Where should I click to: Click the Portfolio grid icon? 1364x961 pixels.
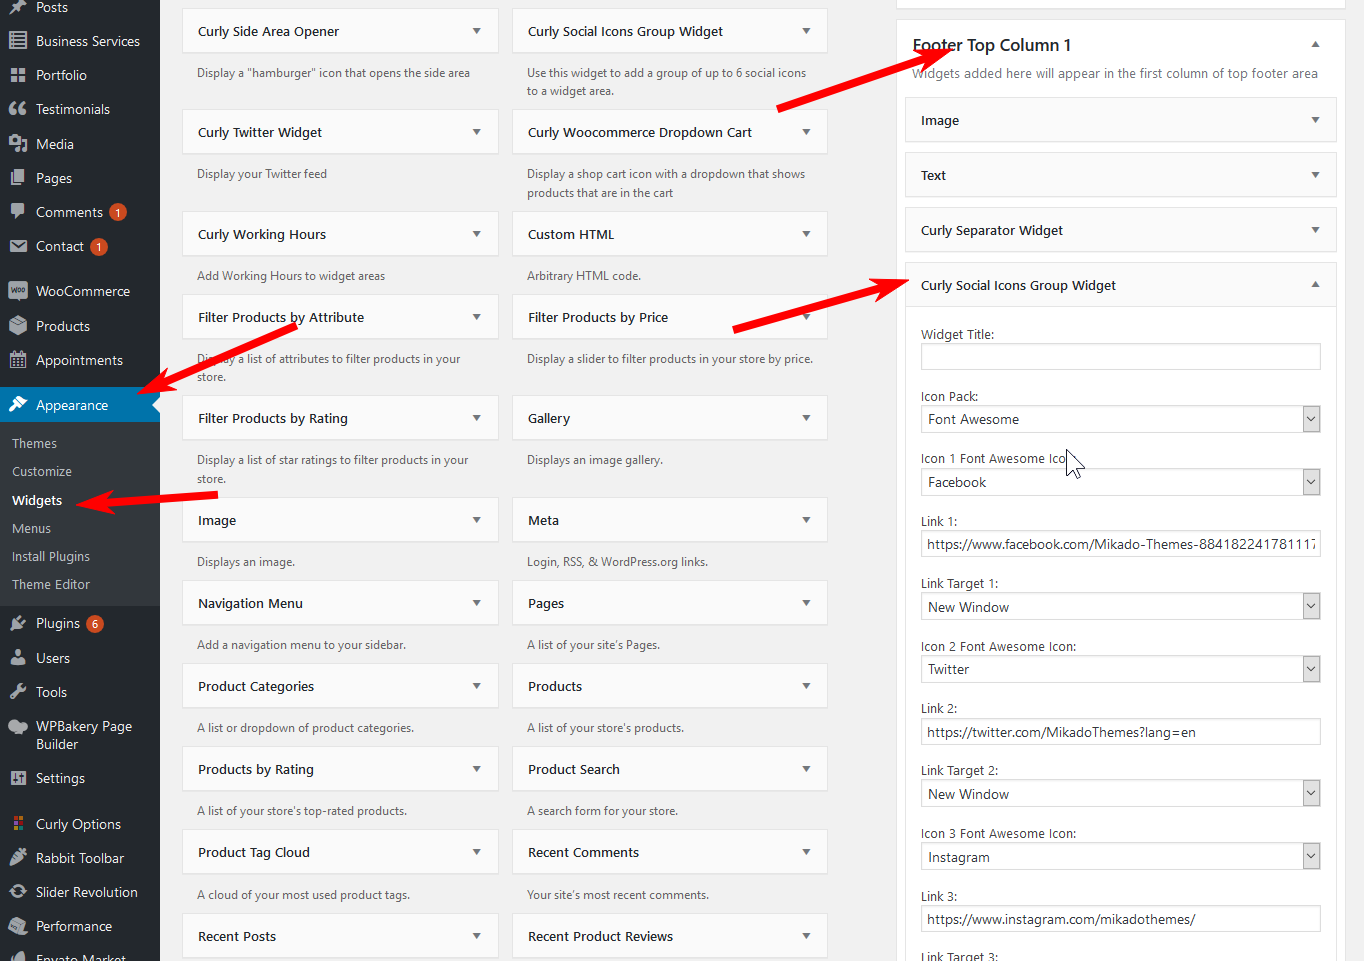pos(18,75)
